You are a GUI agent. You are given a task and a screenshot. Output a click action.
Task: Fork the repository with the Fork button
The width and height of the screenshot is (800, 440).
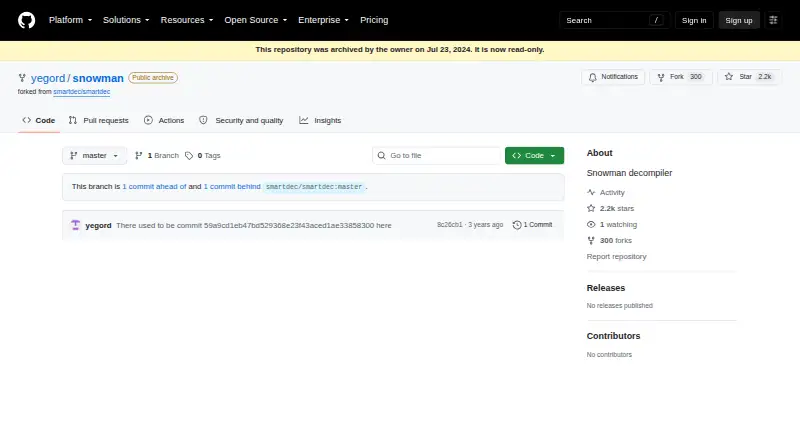click(x=681, y=77)
